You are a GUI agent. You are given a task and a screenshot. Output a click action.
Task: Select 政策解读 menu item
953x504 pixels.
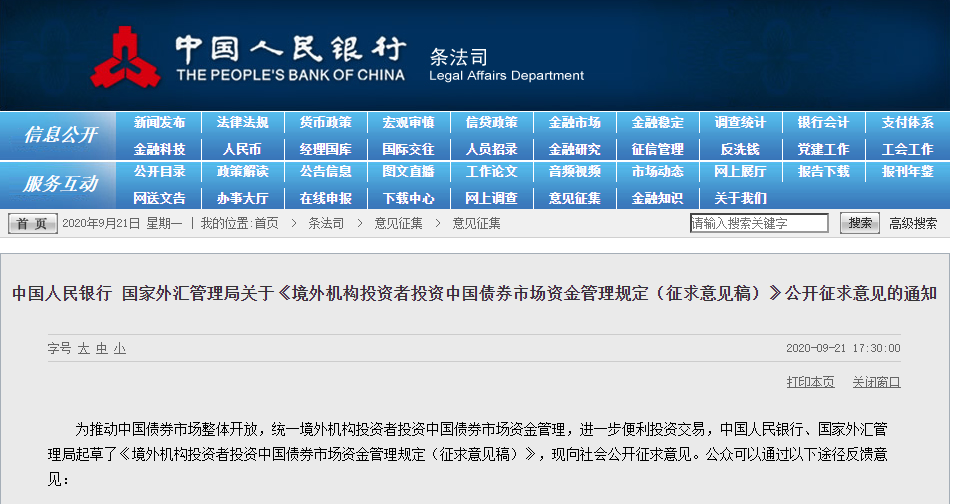(243, 171)
